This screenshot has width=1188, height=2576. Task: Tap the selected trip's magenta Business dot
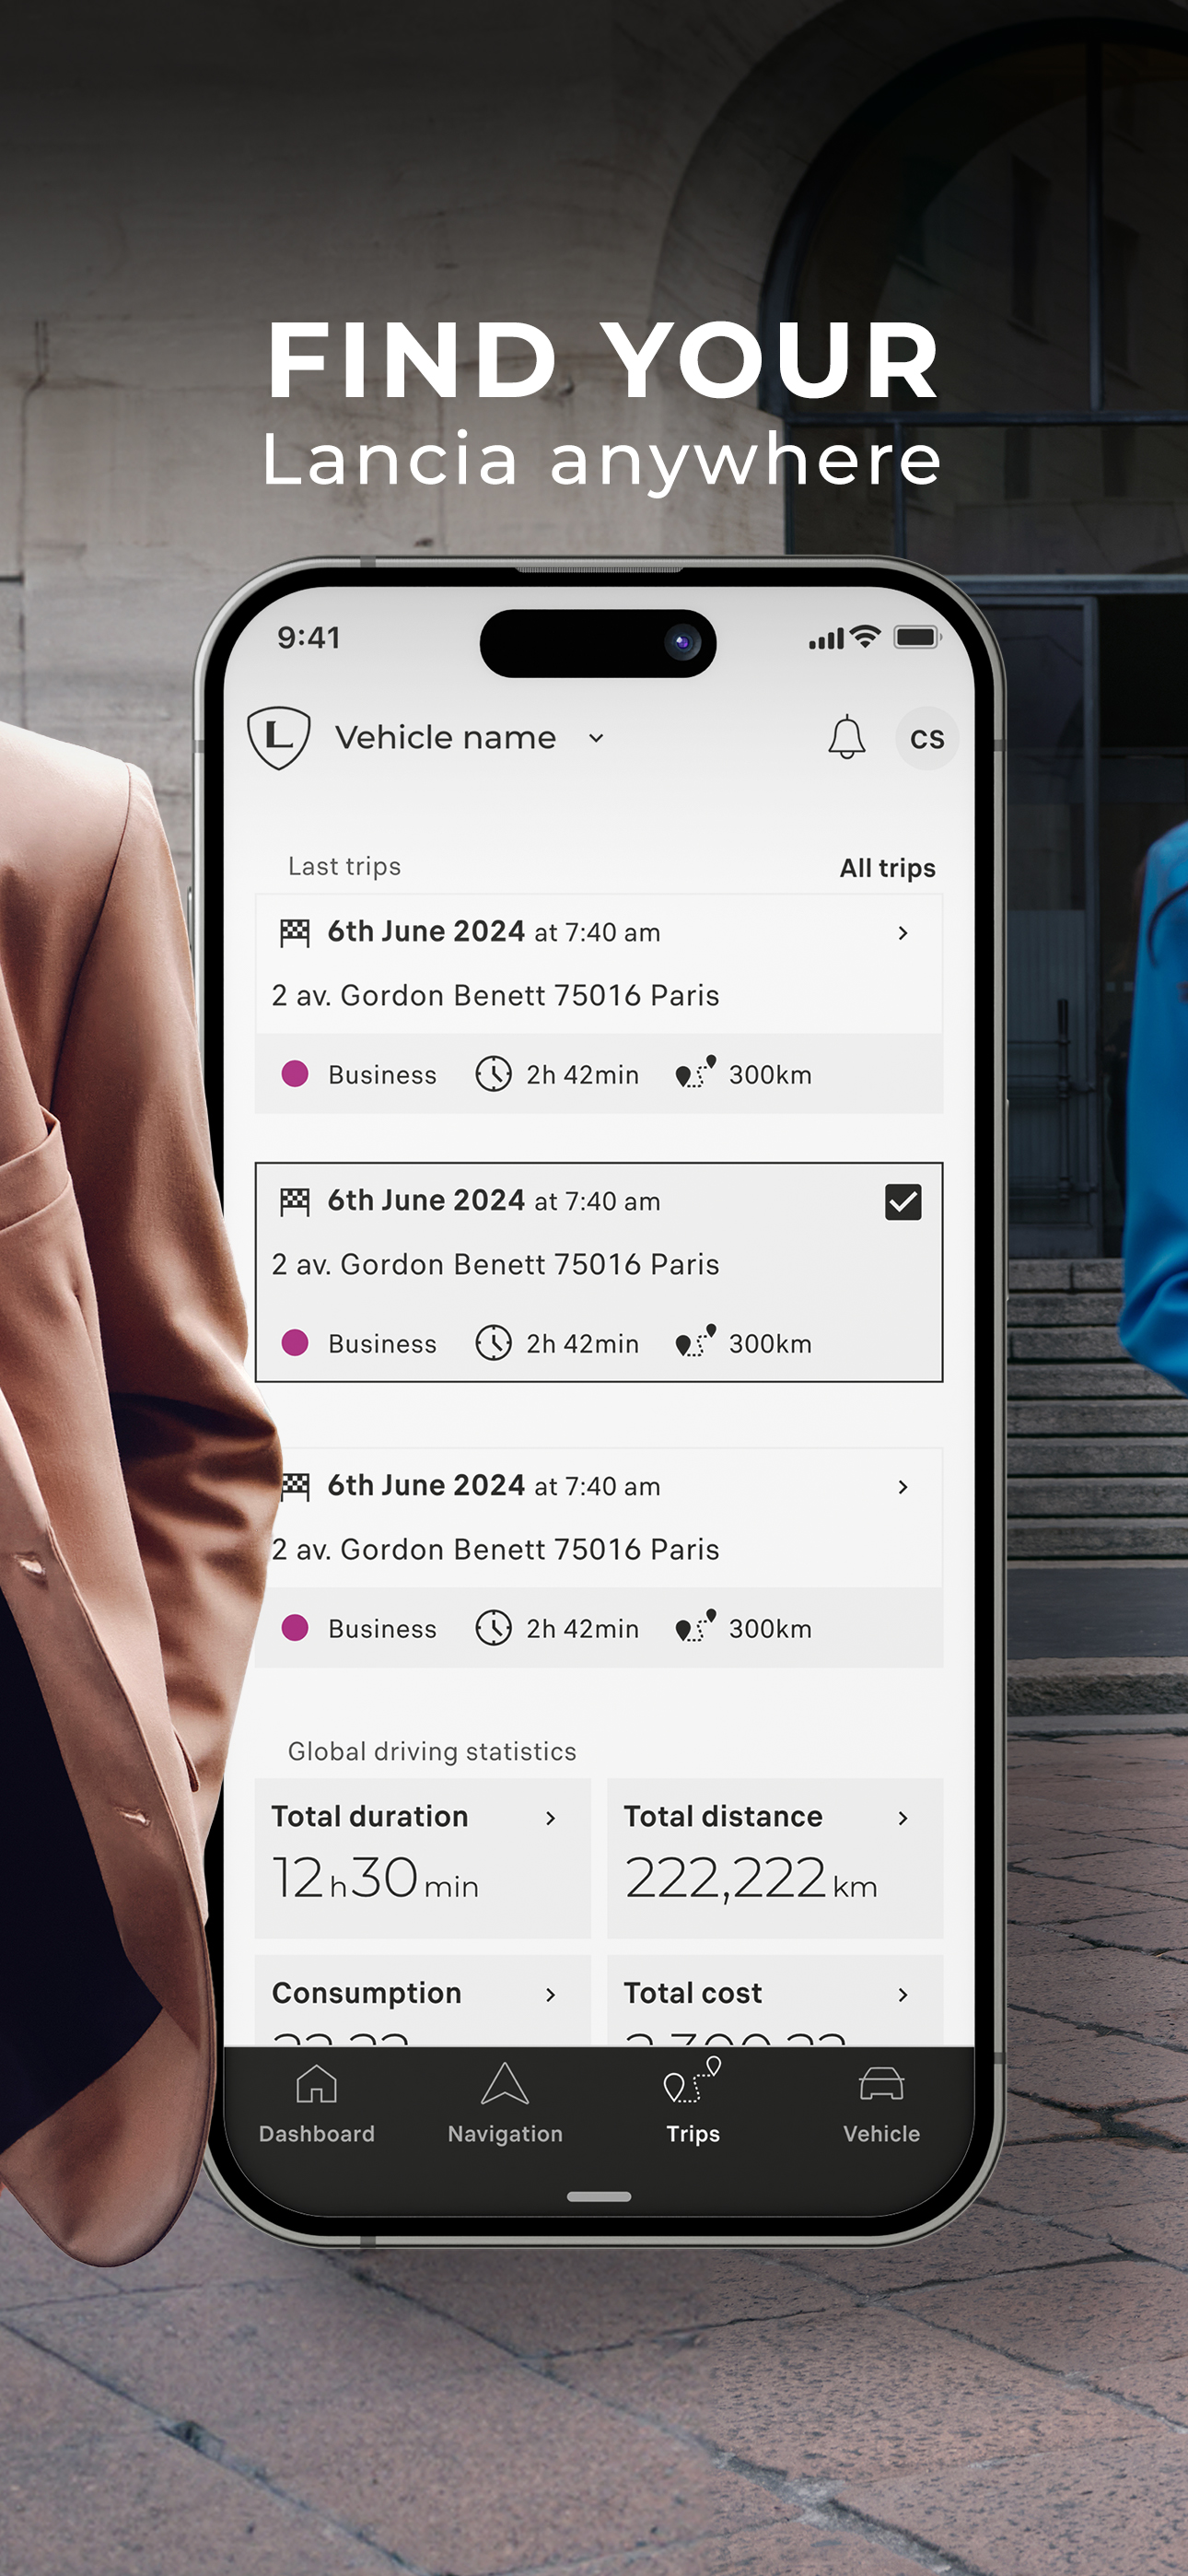point(295,1343)
